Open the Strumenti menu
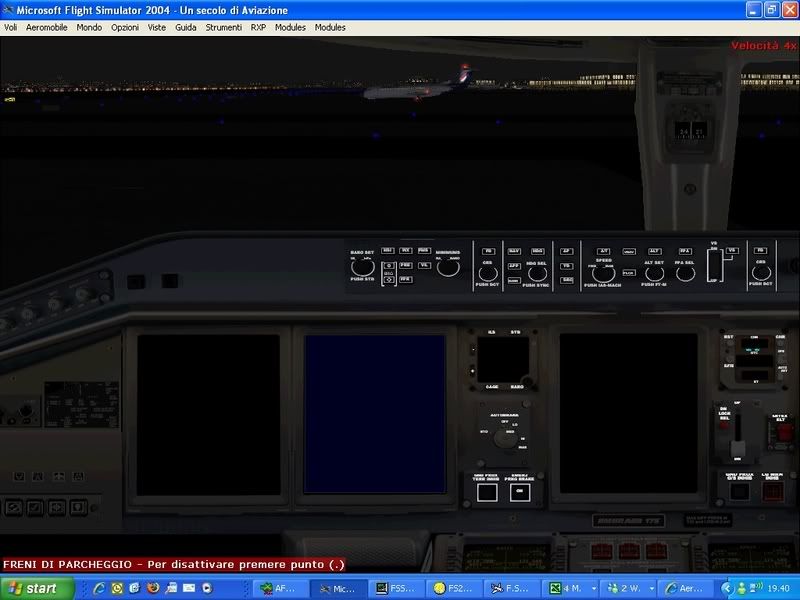 pyautogui.click(x=223, y=28)
